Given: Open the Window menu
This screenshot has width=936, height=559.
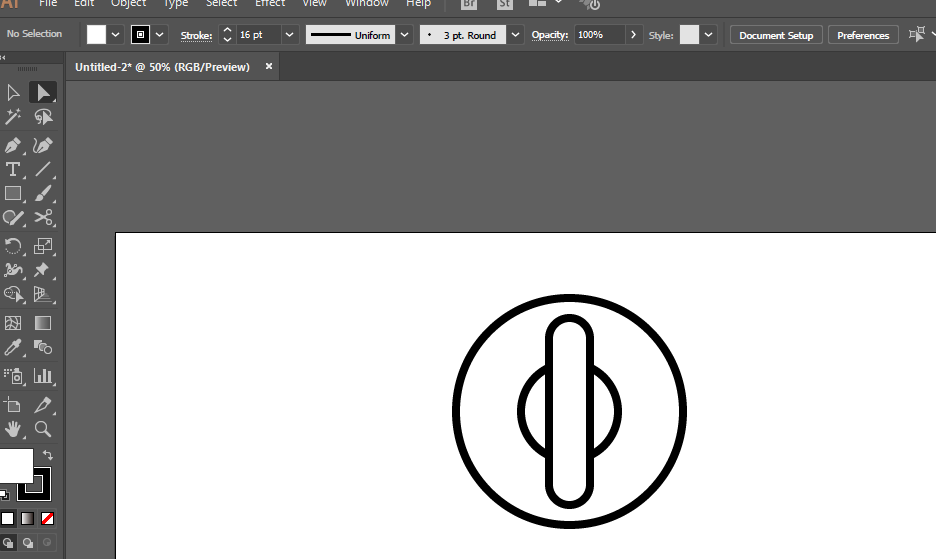Looking at the screenshot, I should point(366,4).
